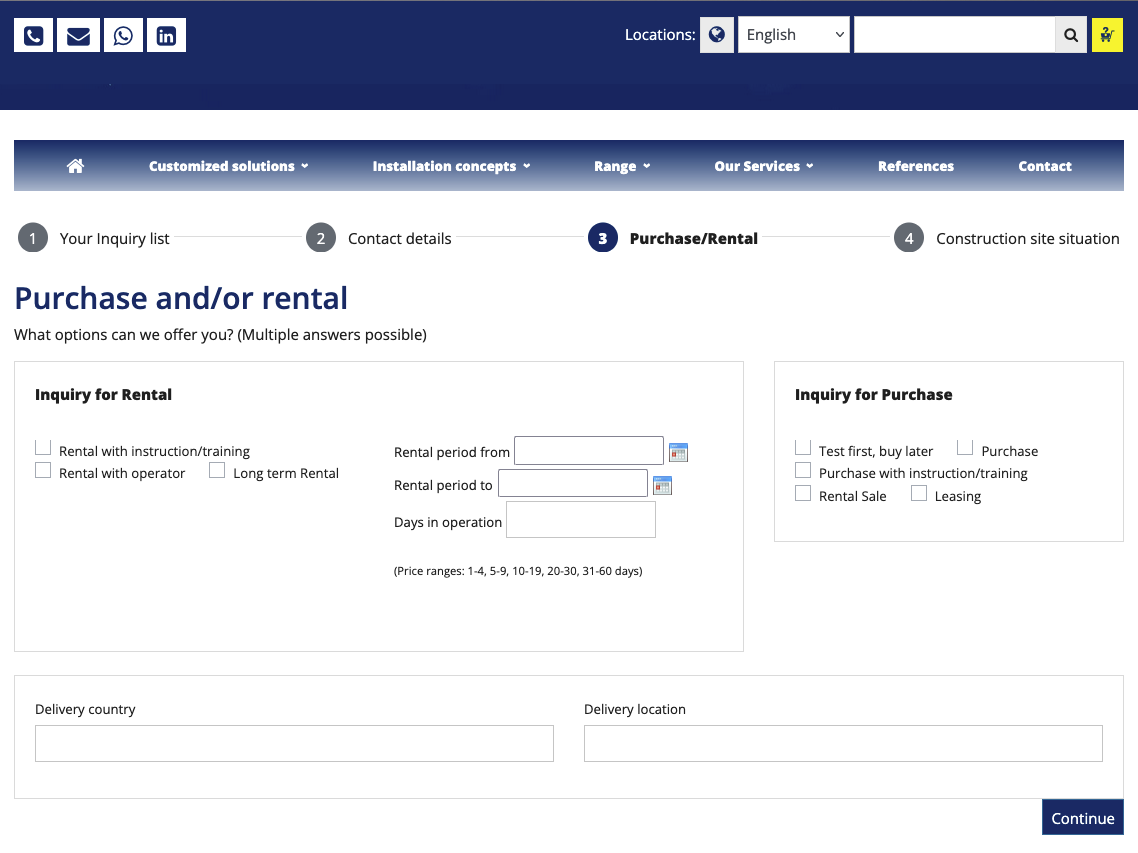Expand the Customized solutions menu
Viewport: 1138px width, 853px height.
(x=228, y=166)
